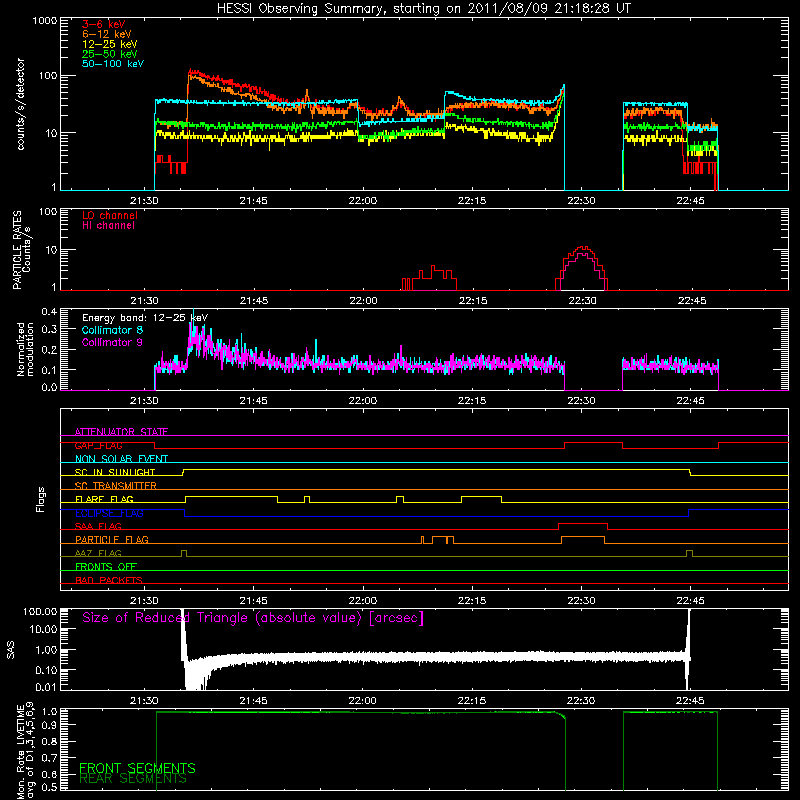
Task: Select the SAA_FLAG label
Action: pos(98,526)
